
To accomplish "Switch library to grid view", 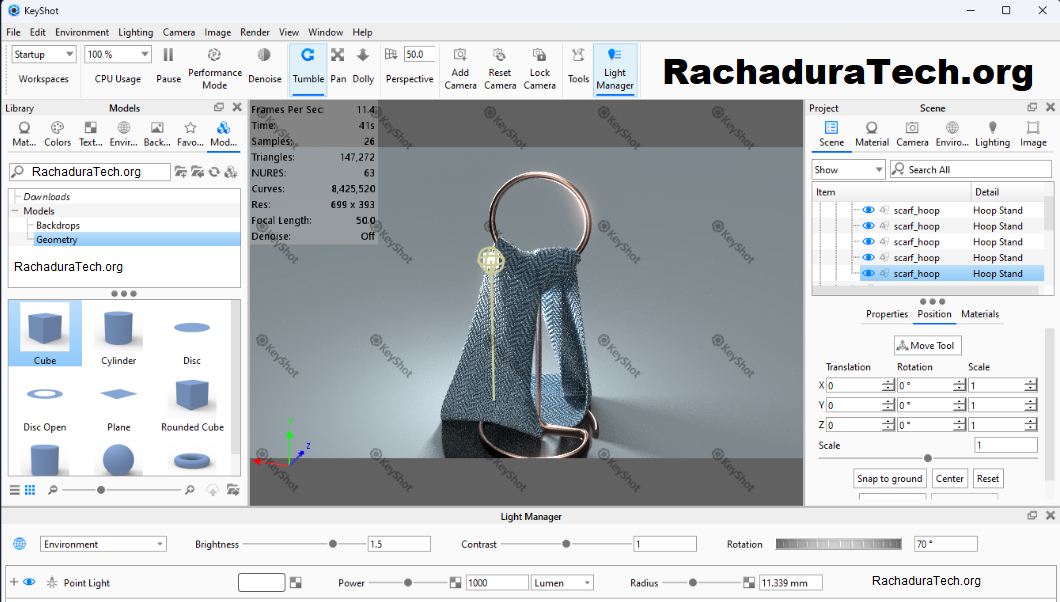I will [30, 490].
